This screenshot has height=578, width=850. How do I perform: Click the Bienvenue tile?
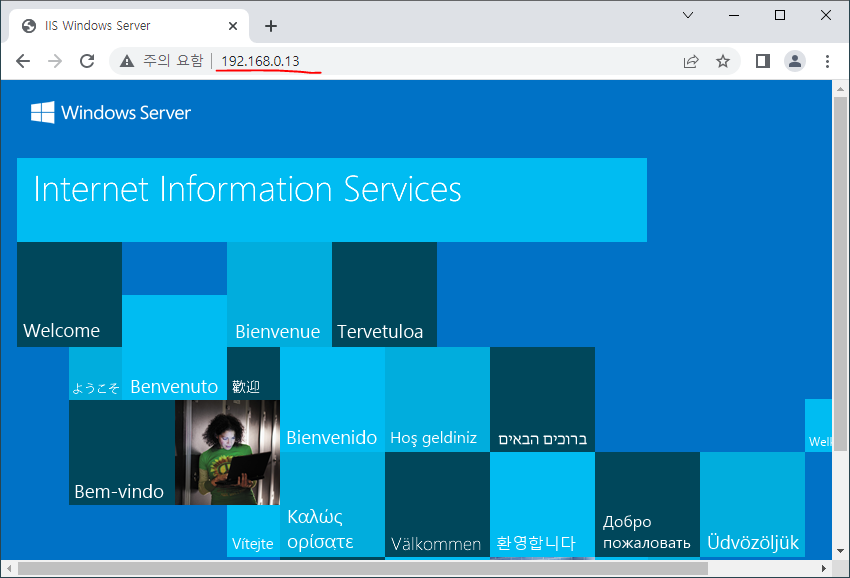(x=279, y=294)
